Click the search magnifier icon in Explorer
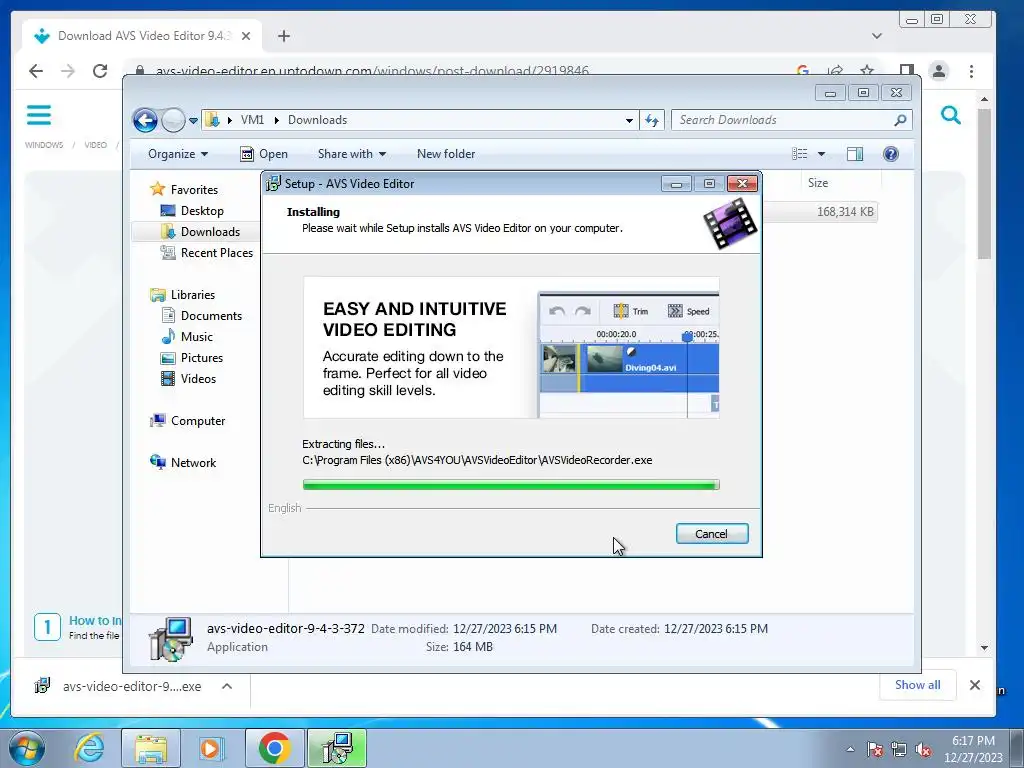Screen dimensions: 1024x768 pos(901,120)
